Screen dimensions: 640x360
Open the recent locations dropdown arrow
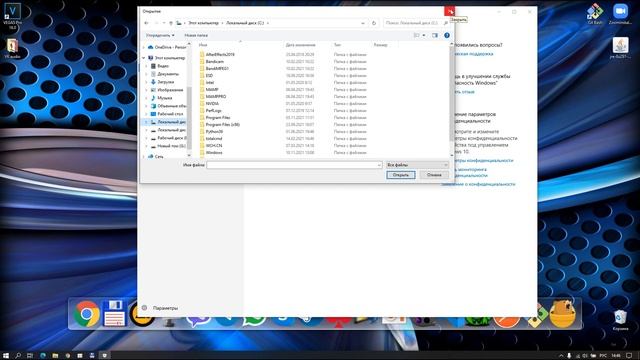164,23
